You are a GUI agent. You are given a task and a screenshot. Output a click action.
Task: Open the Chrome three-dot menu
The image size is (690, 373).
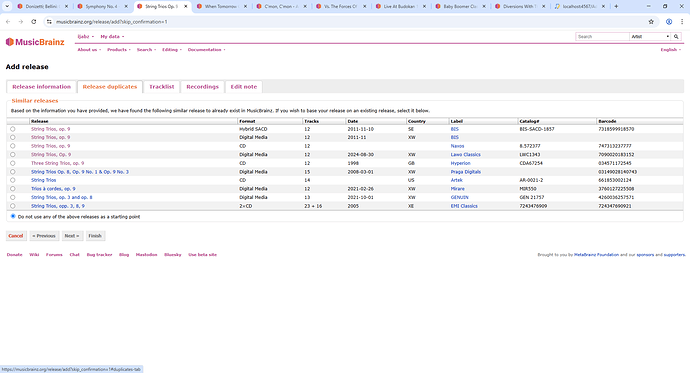[682, 22]
